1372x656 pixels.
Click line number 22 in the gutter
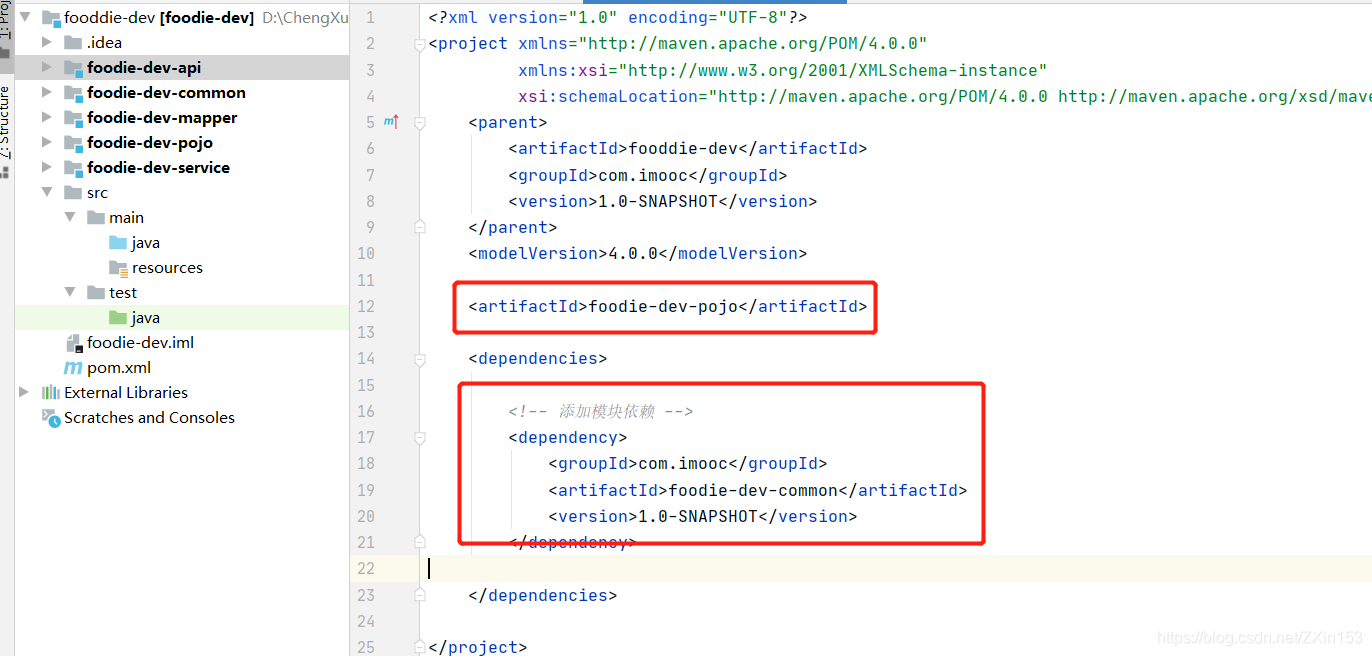366,568
